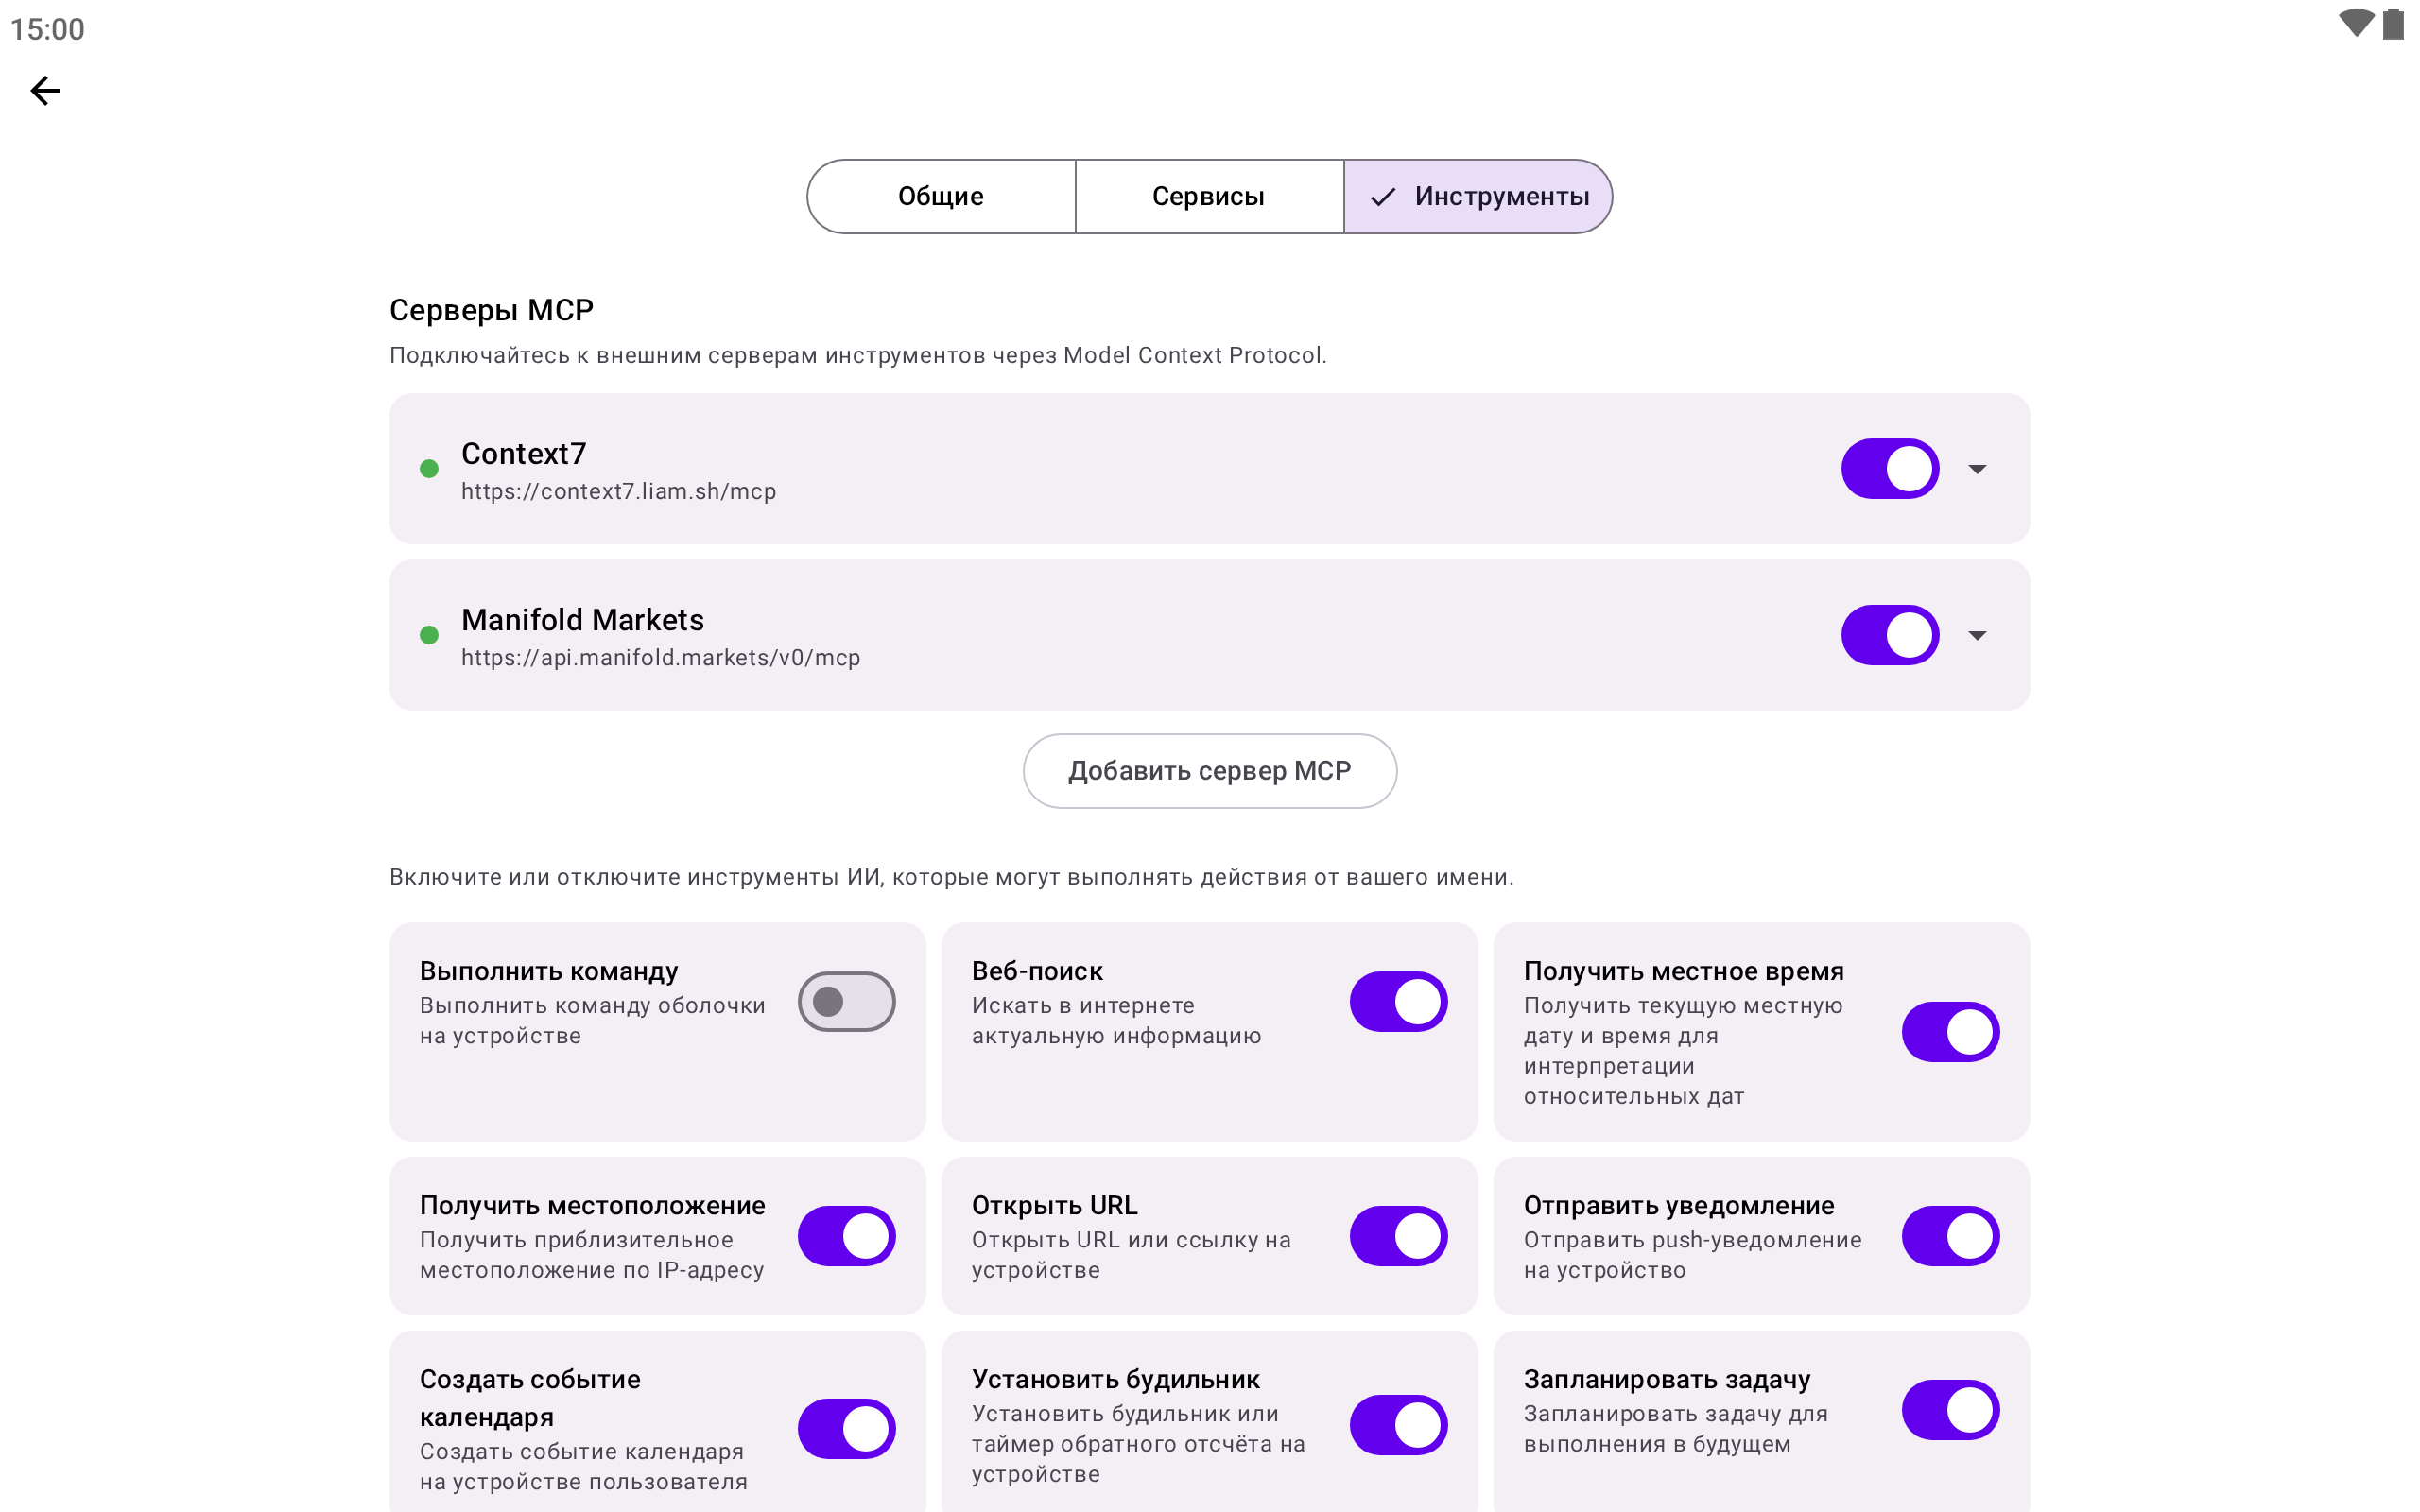Disable the Context7 server toggle

tap(1889, 469)
